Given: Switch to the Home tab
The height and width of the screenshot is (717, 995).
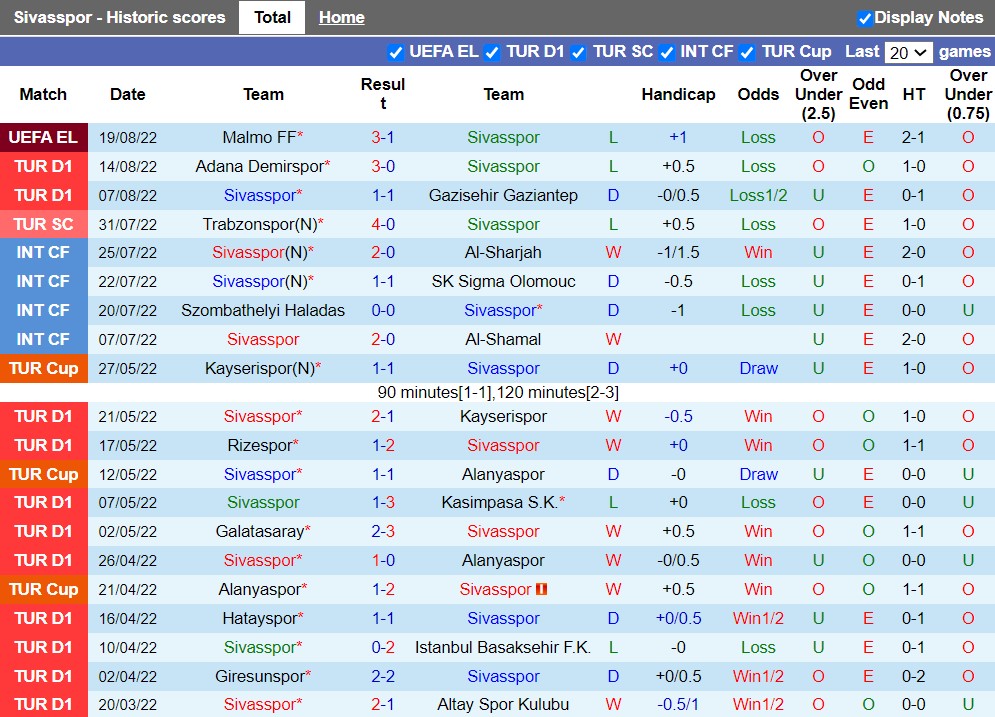Looking at the screenshot, I should click(x=341, y=17).
